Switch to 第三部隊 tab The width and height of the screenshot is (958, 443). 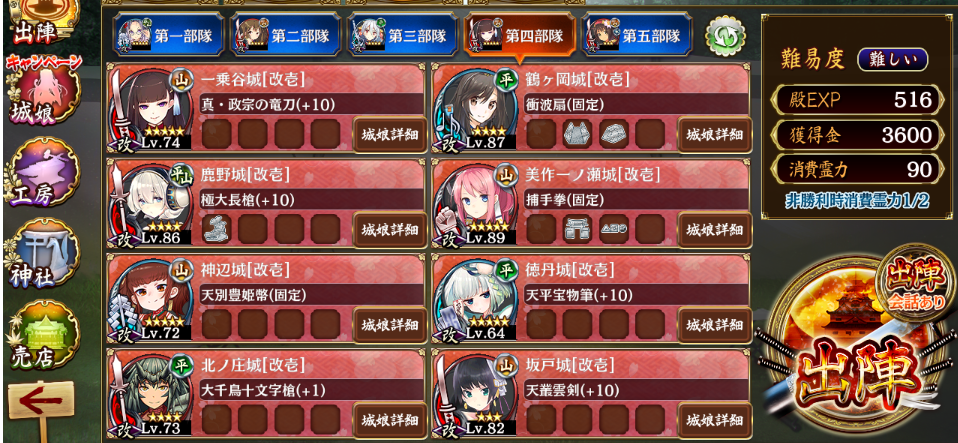pyautogui.click(x=402, y=35)
